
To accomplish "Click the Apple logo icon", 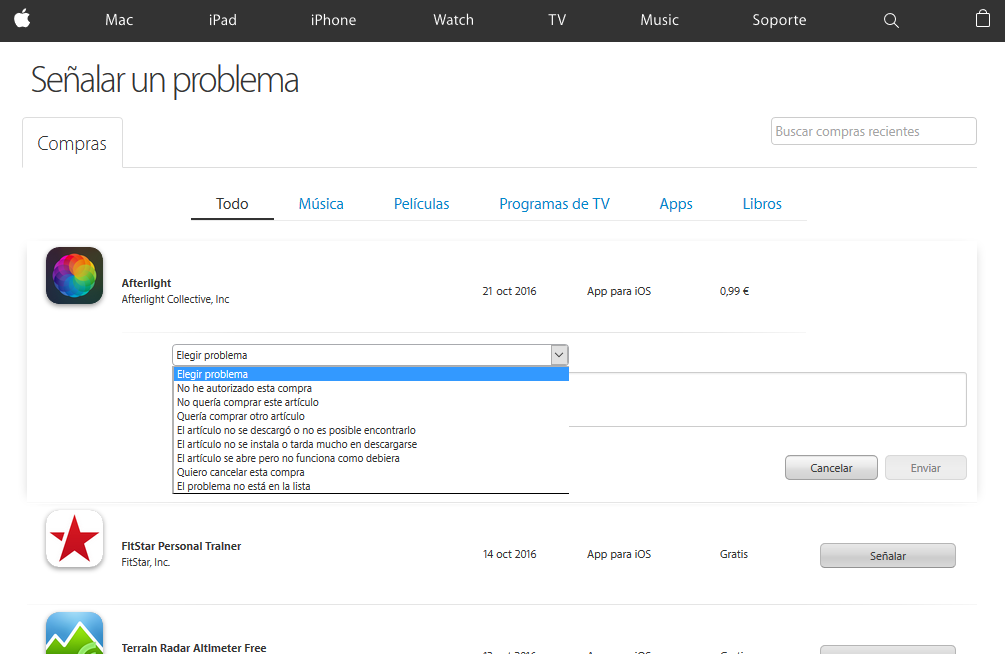I will pos(22,19).
